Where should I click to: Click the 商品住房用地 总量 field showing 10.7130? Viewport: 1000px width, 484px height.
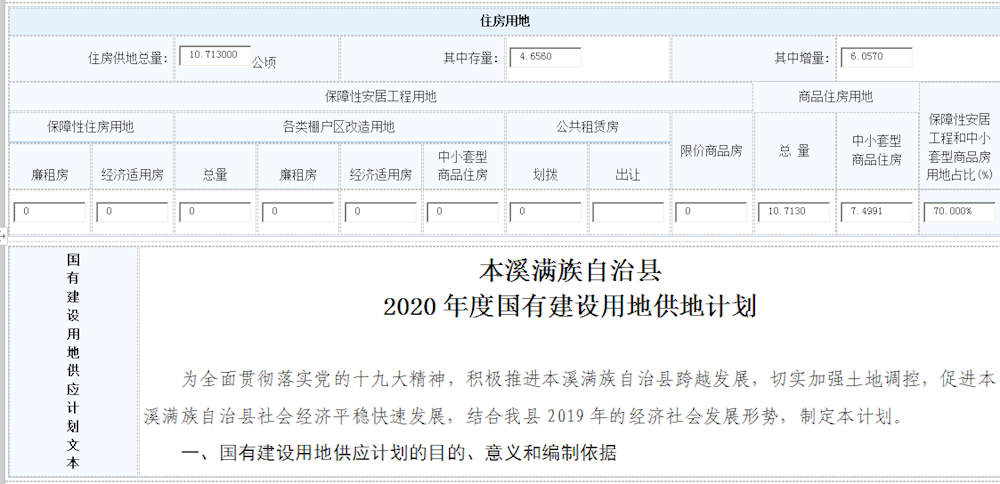(794, 212)
